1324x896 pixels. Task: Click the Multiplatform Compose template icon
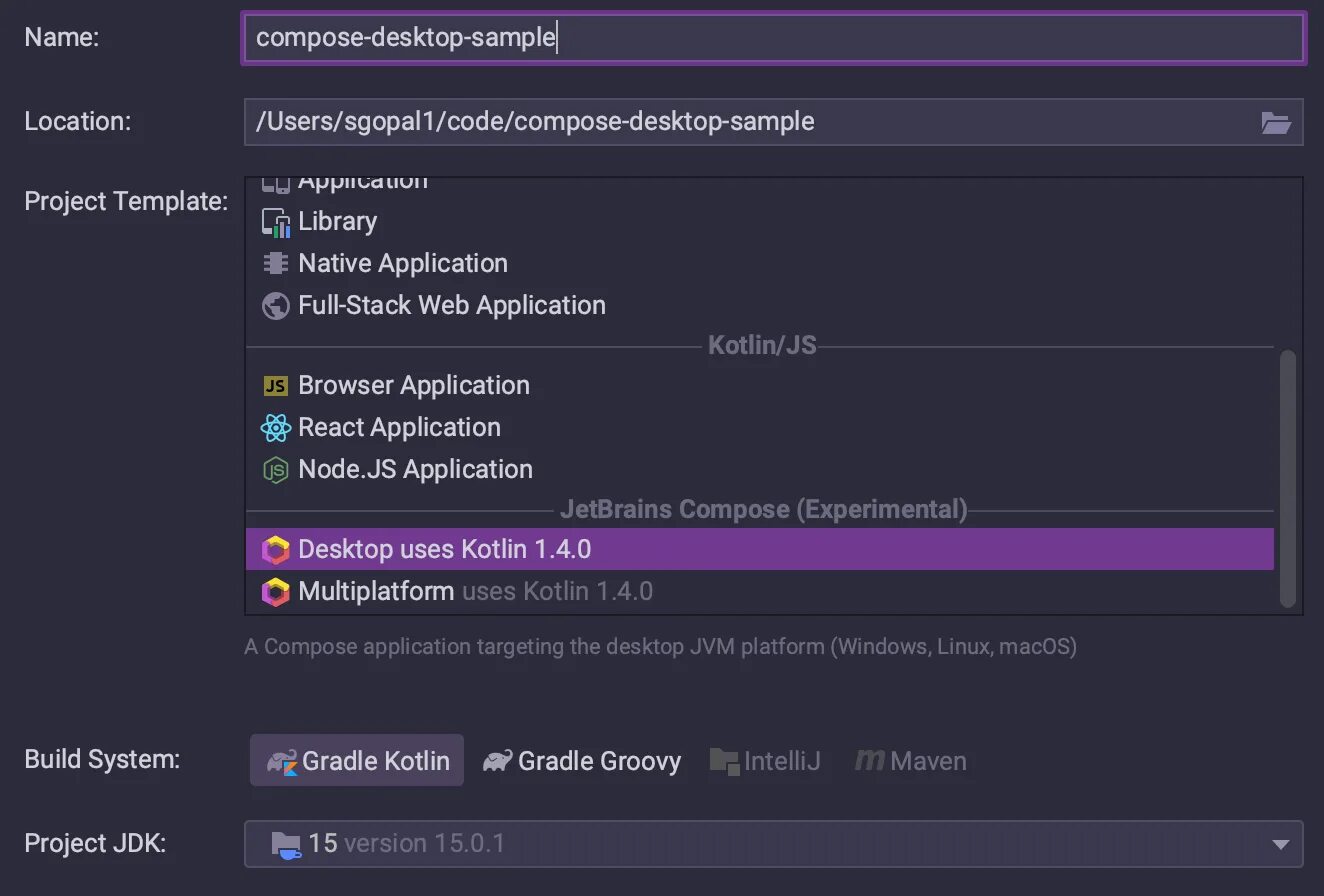click(x=275, y=592)
